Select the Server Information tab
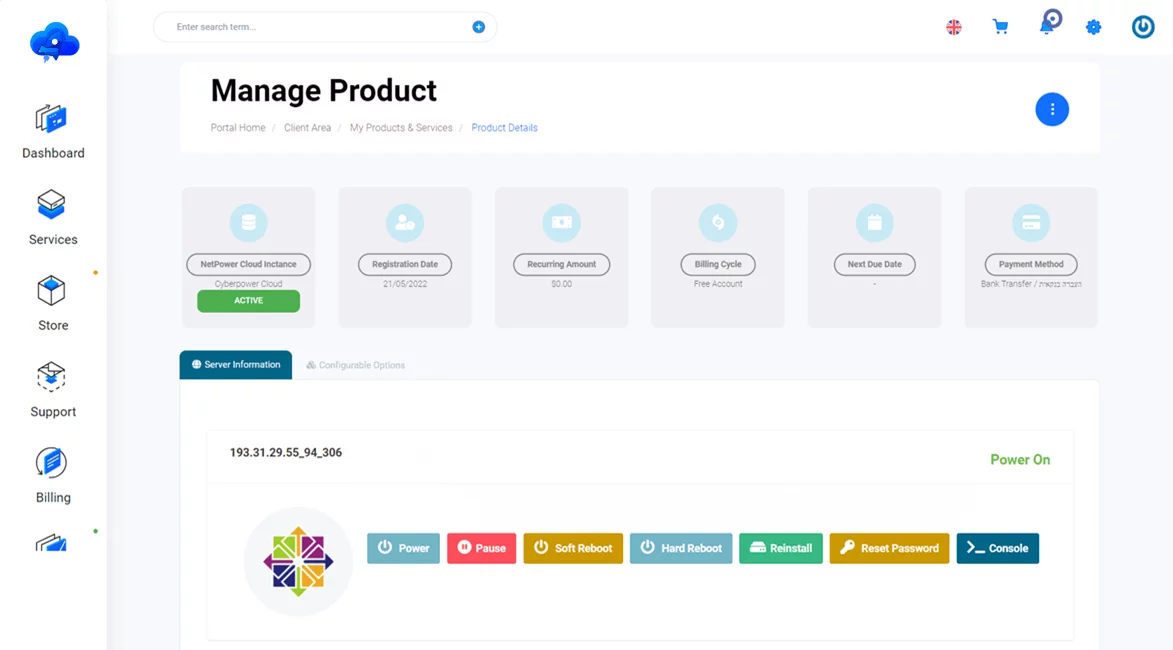 (x=236, y=365)
